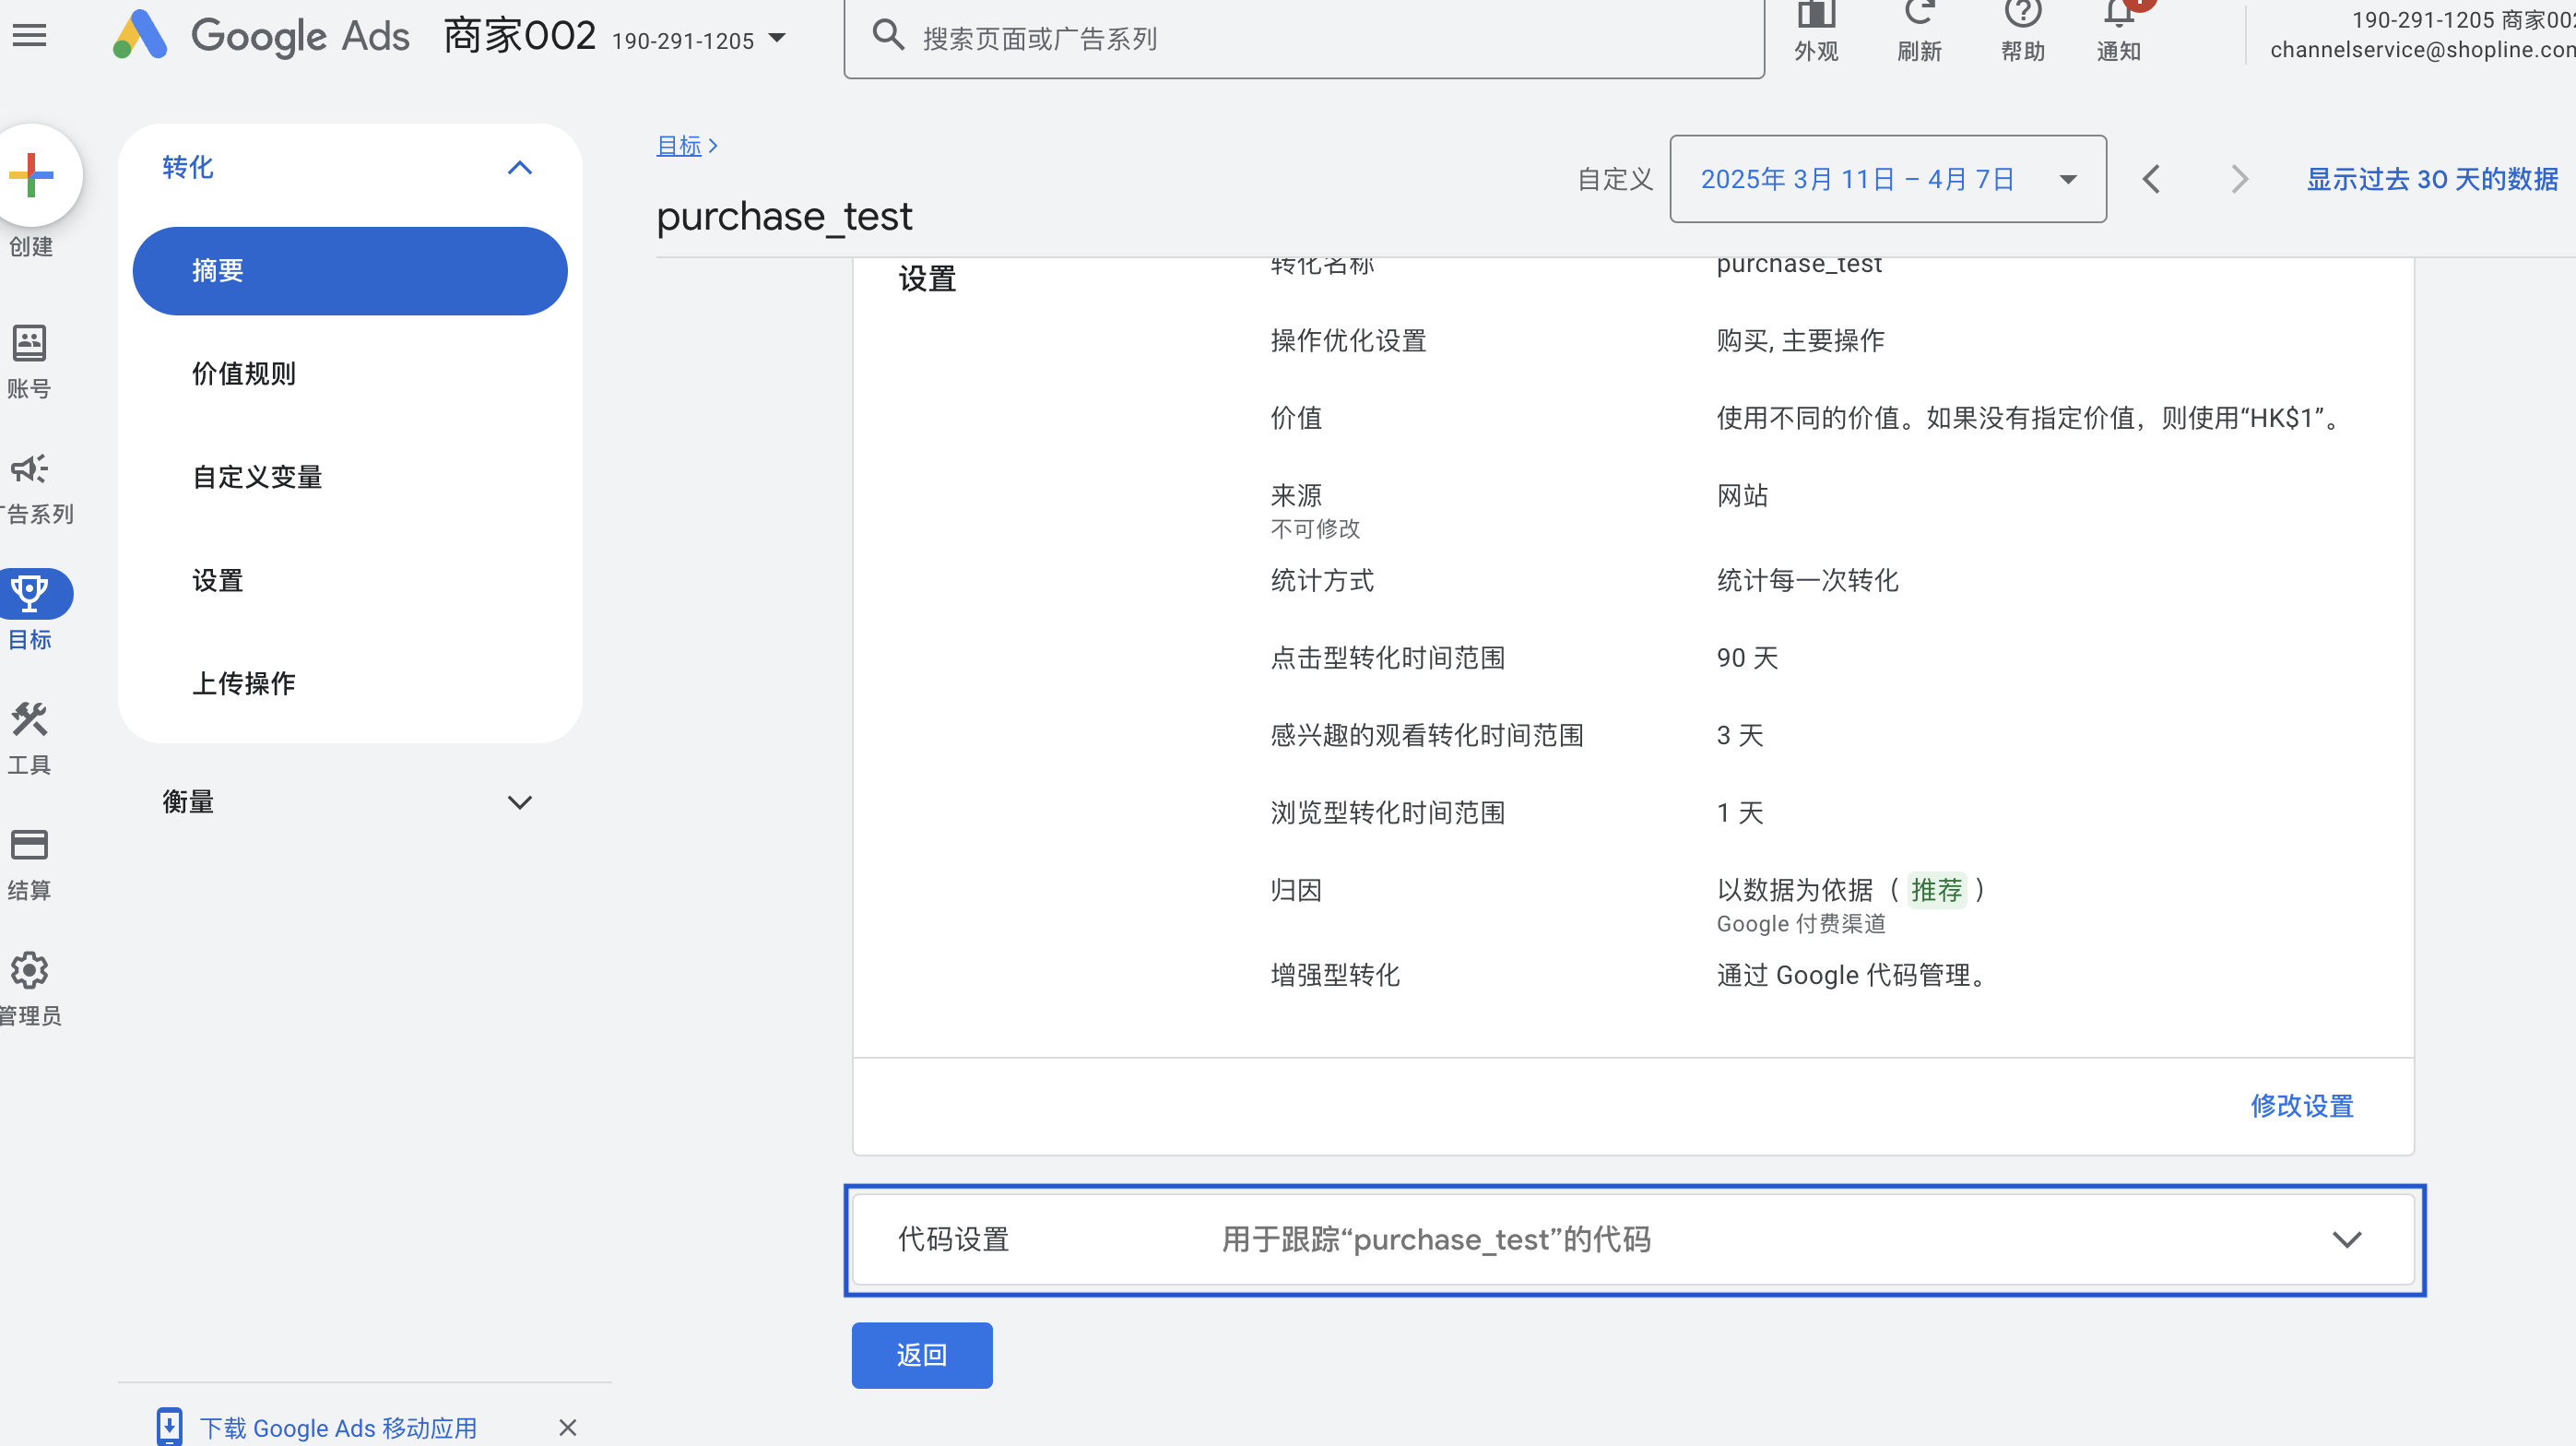The image size is (2576, 1446).
Task: Open the account switcher dropdown arrow
Action: click(x=777, y=39)
